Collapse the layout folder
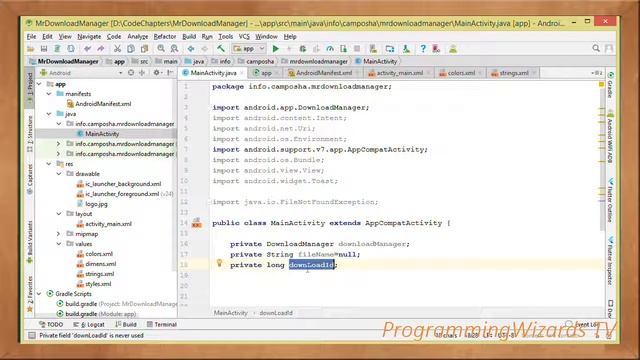The image size is (640, 360). pyautogui.click(x=59, y=214)
